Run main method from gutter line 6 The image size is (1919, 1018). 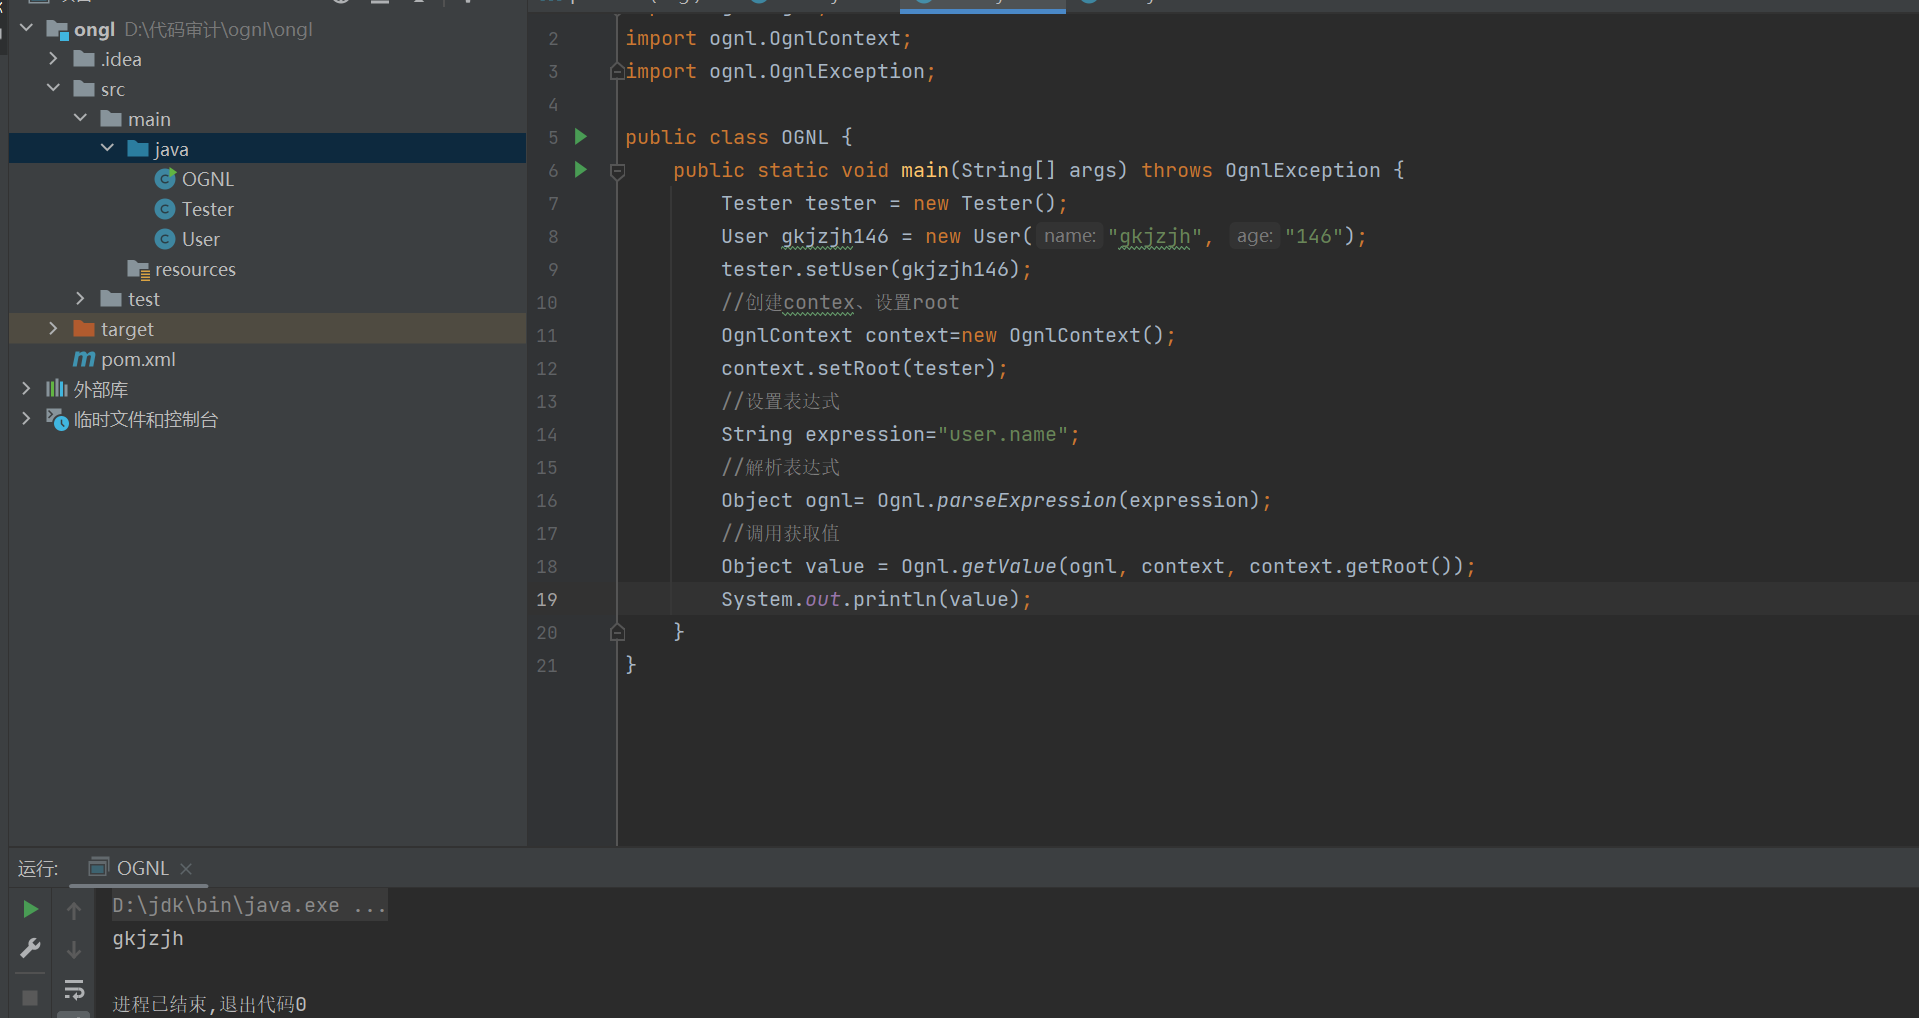pos(581,170)
